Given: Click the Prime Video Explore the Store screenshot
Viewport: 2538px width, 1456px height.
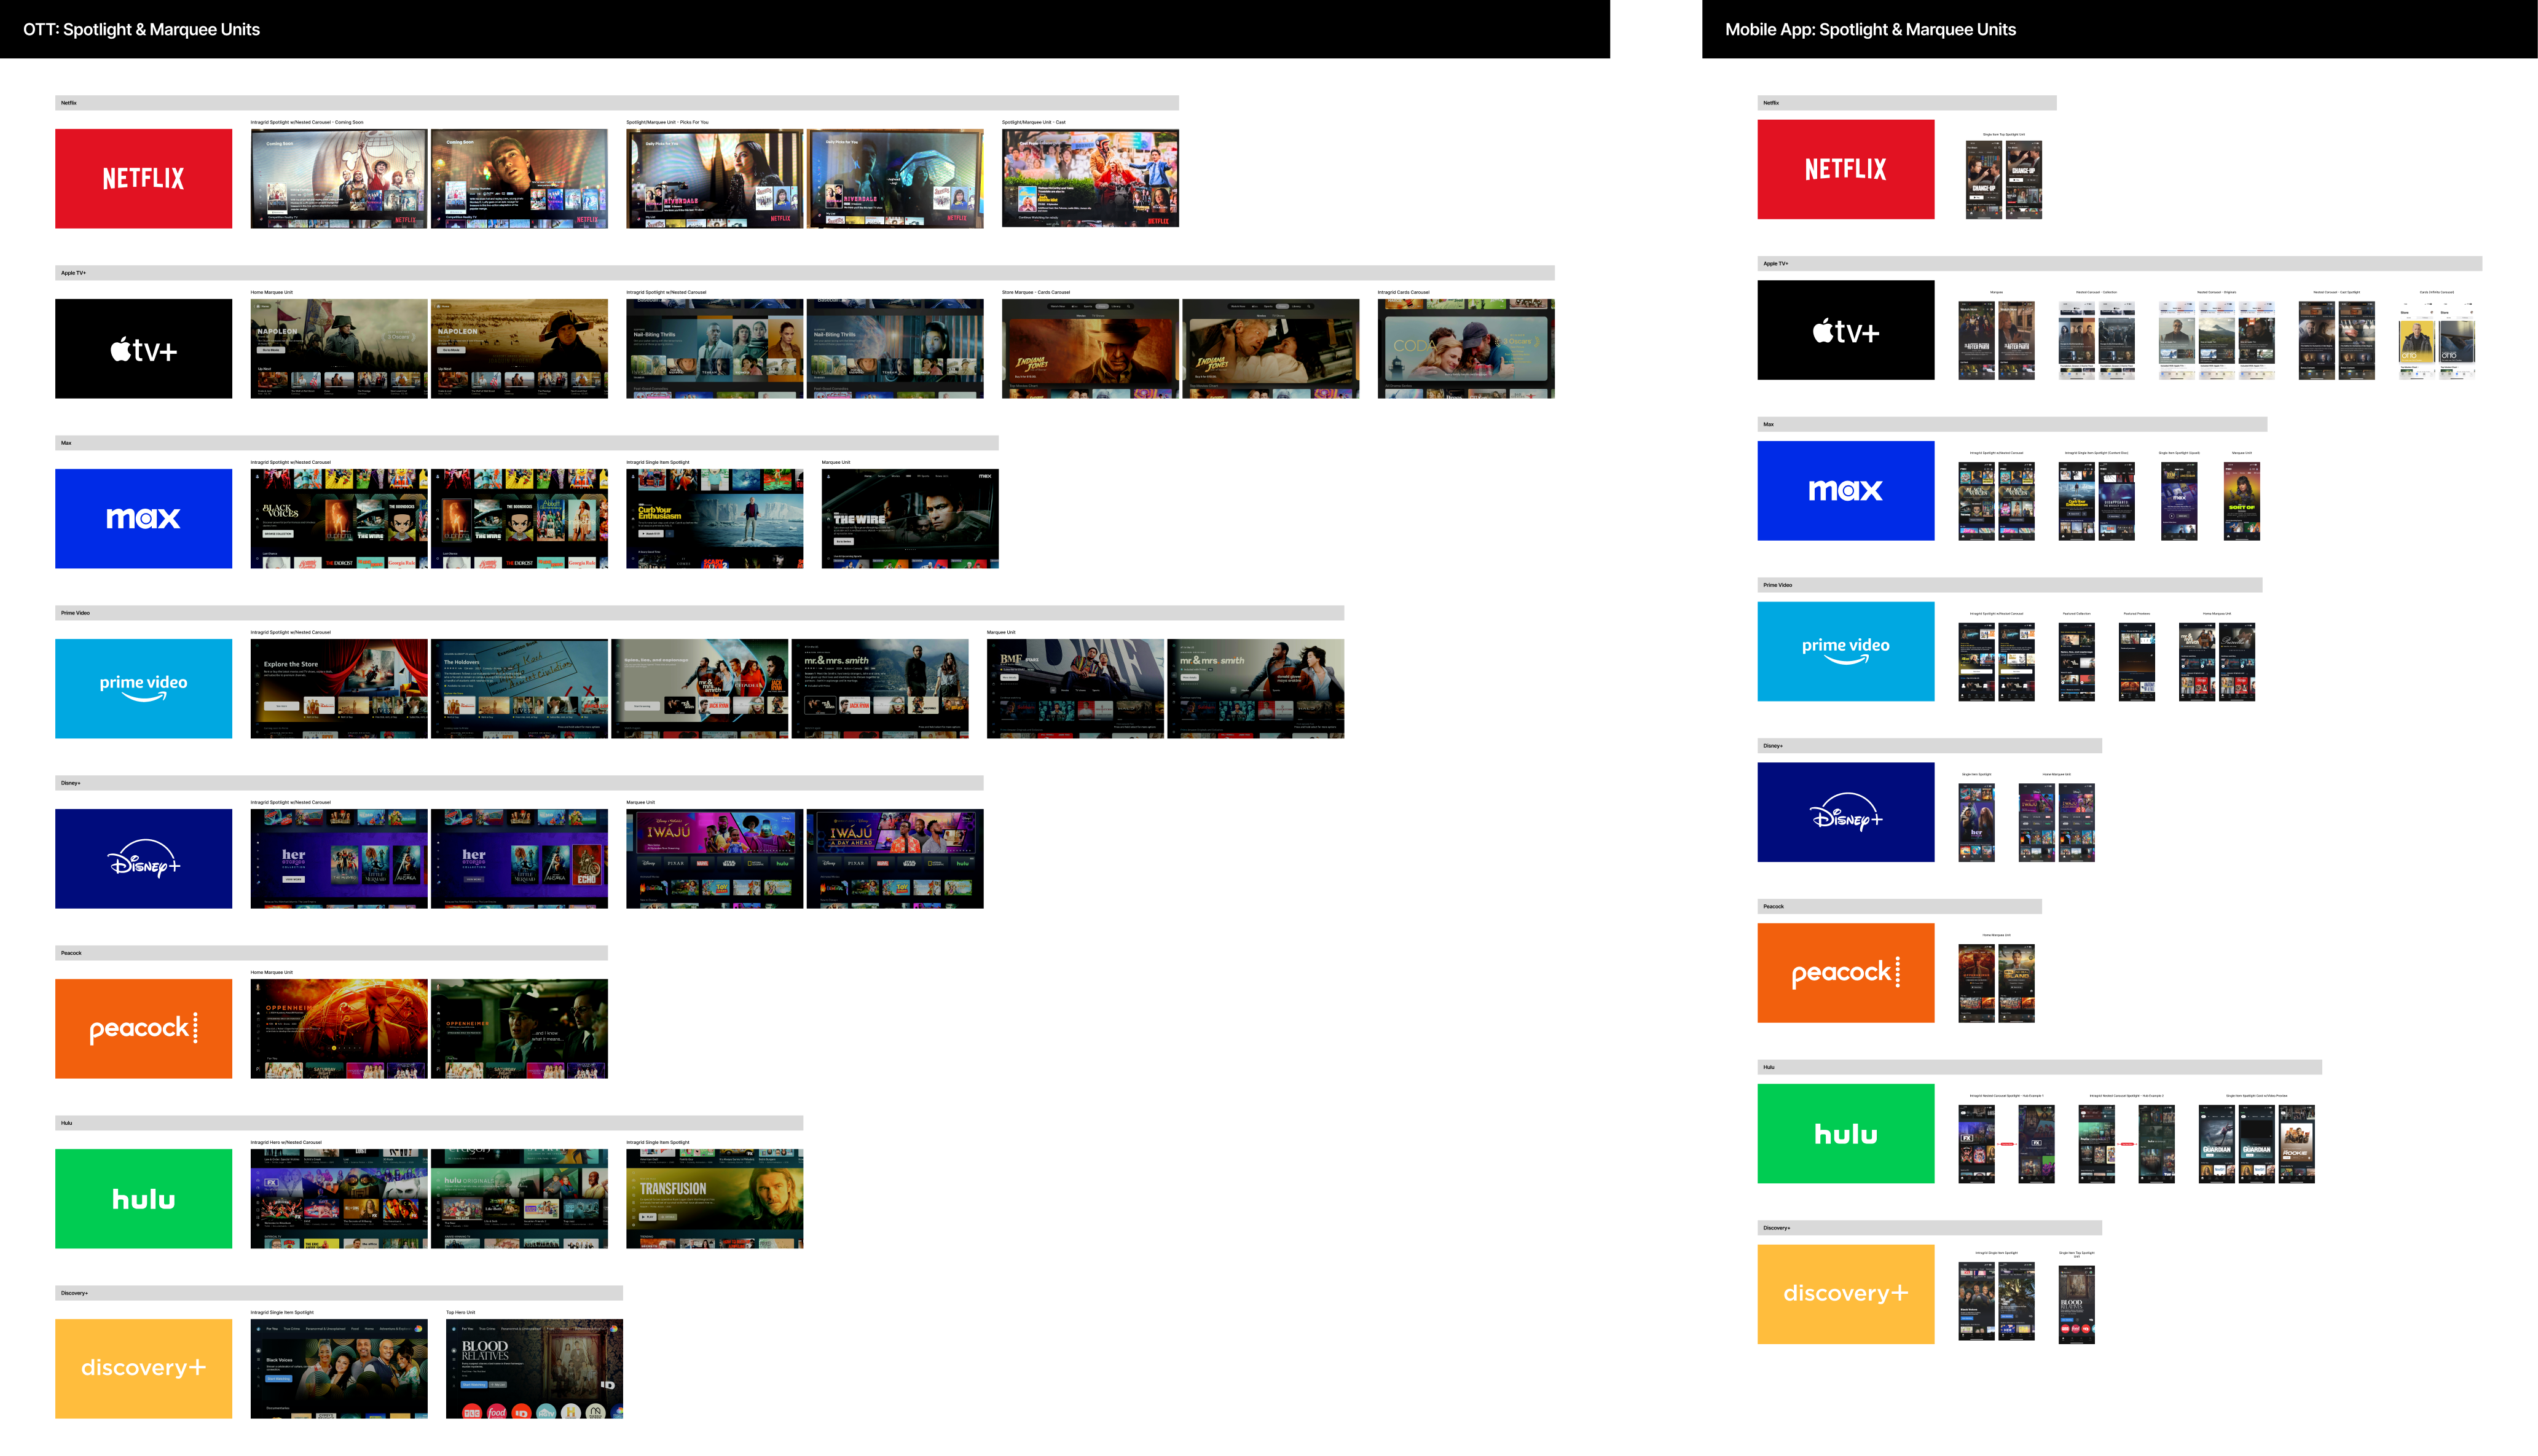Looking at the screenshot, I should click(x=338, y=688).
